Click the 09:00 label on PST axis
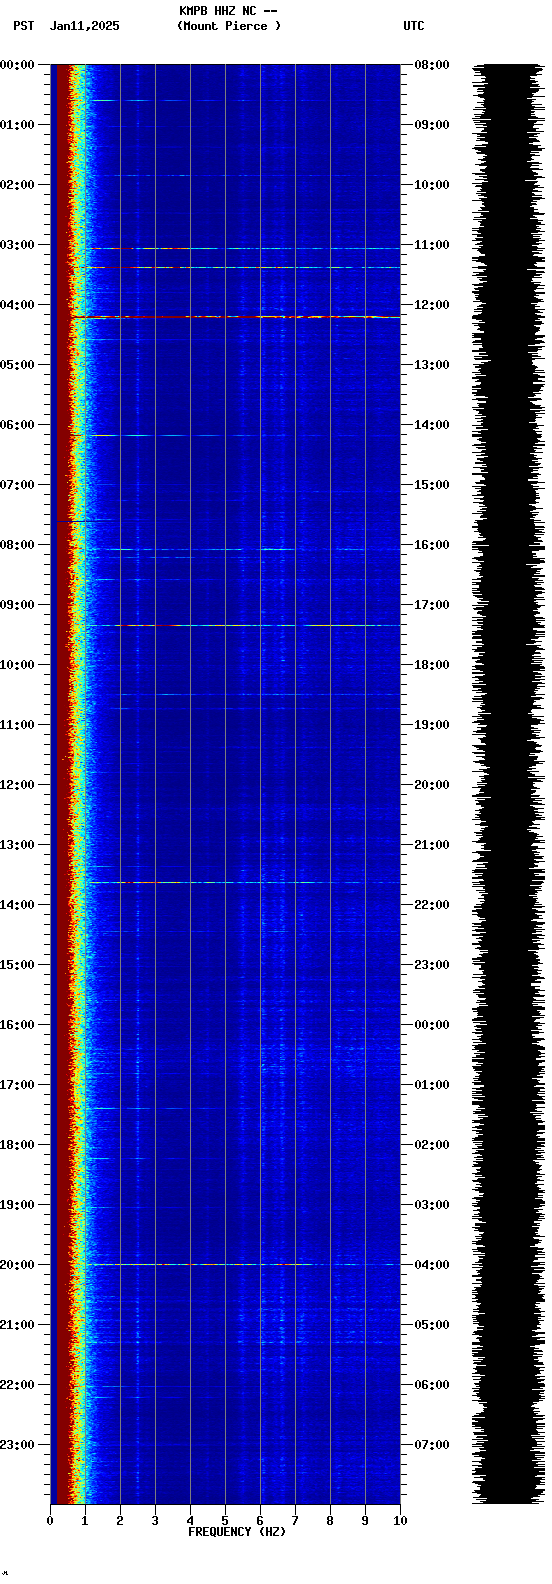 [x=18, y=605]
